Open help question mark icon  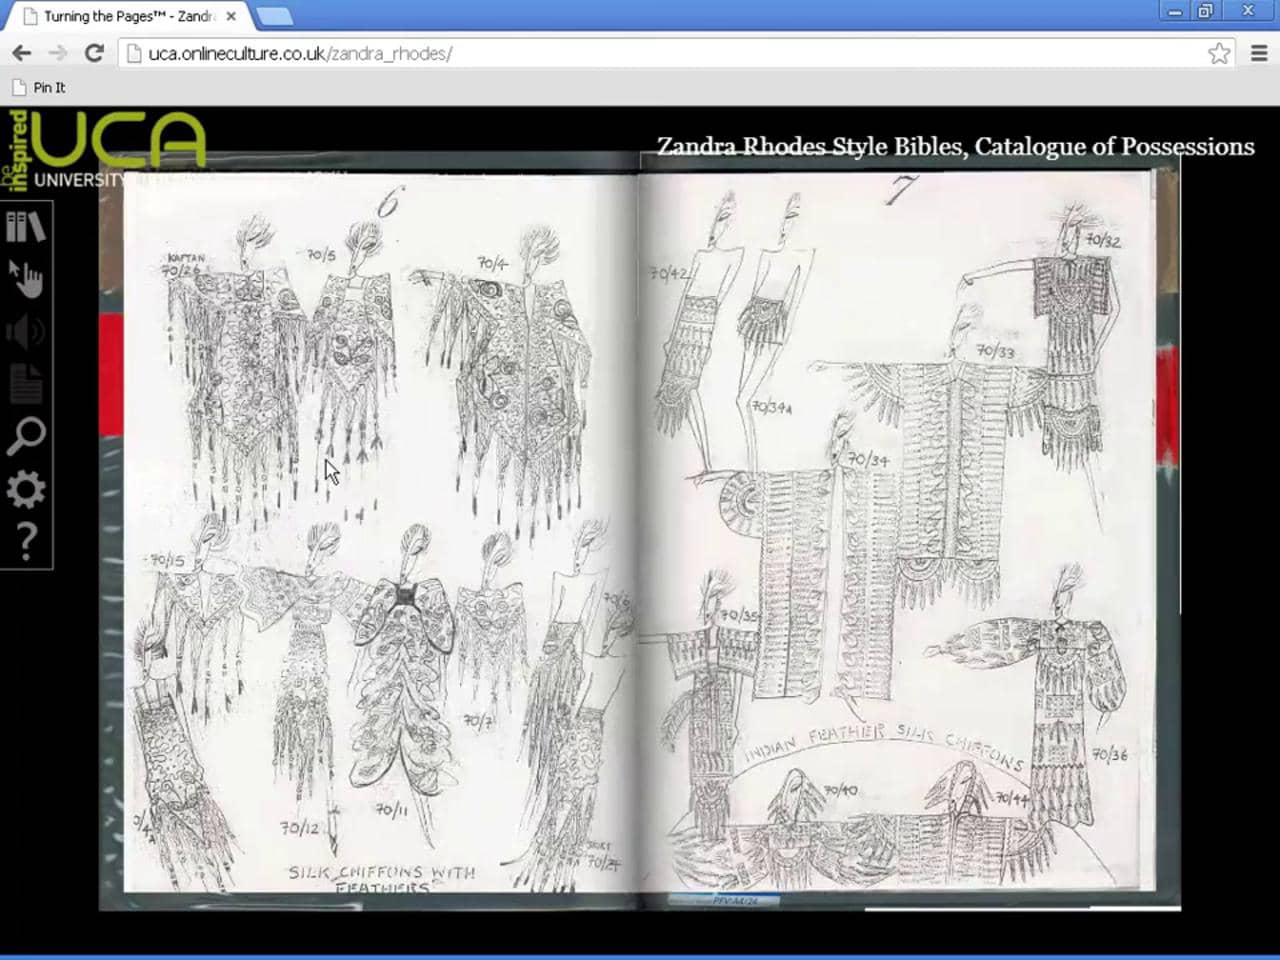coord(26,541)
